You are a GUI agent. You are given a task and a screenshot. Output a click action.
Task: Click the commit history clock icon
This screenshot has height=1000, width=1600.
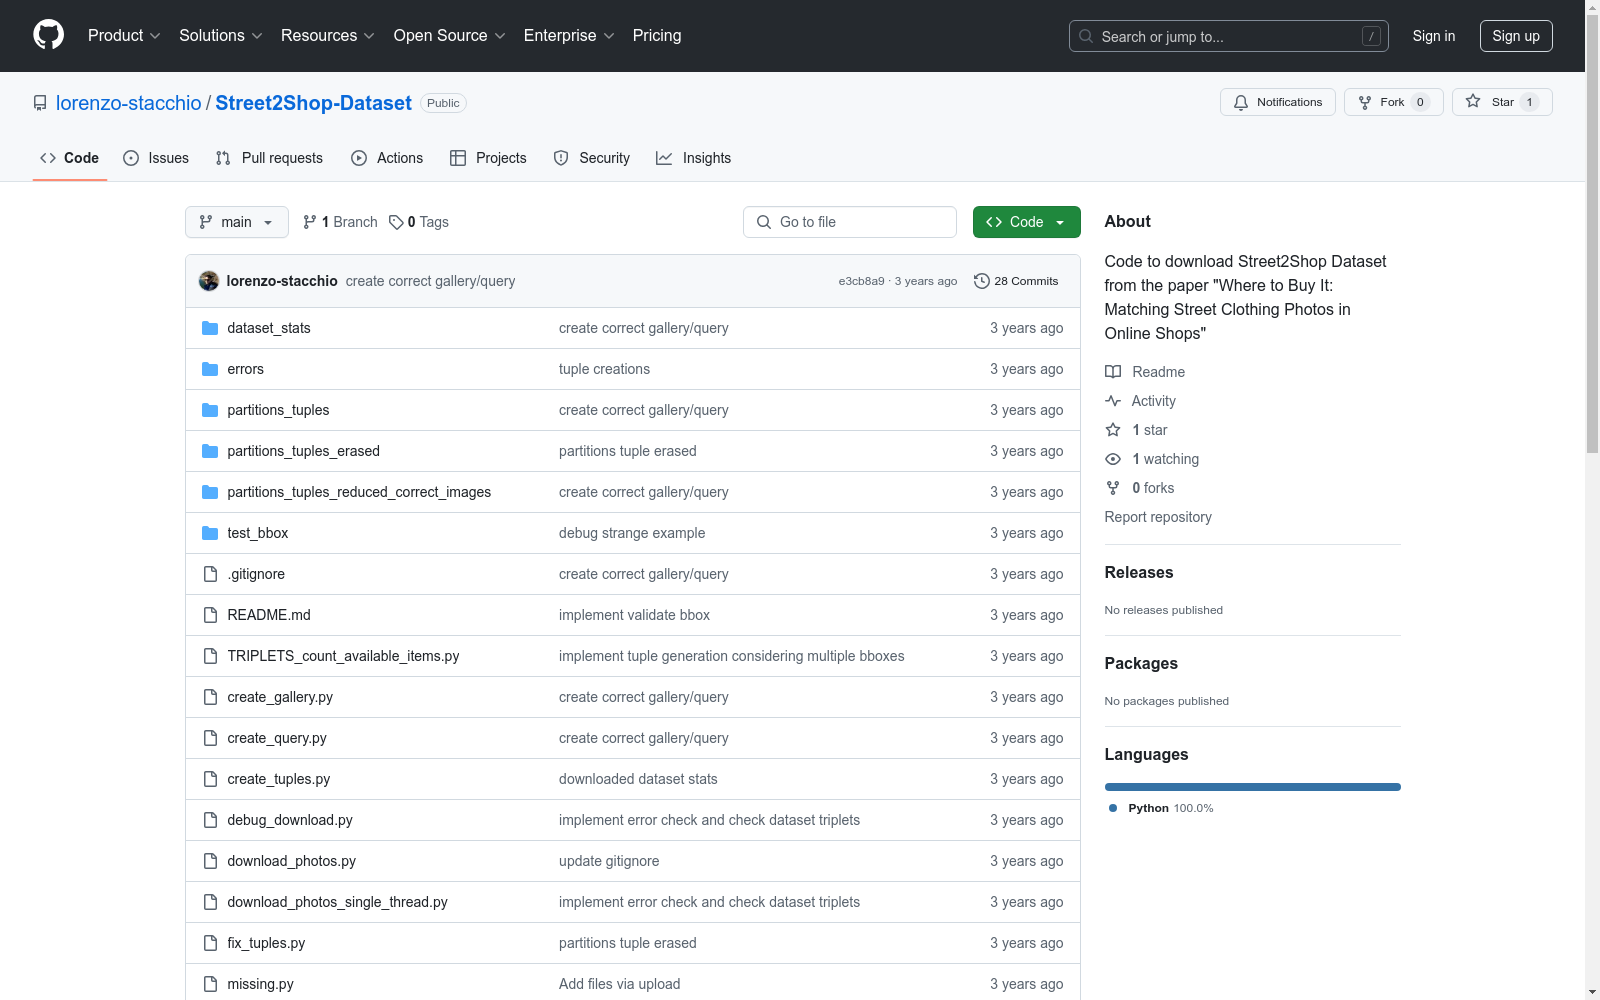[x=982, y=281]
